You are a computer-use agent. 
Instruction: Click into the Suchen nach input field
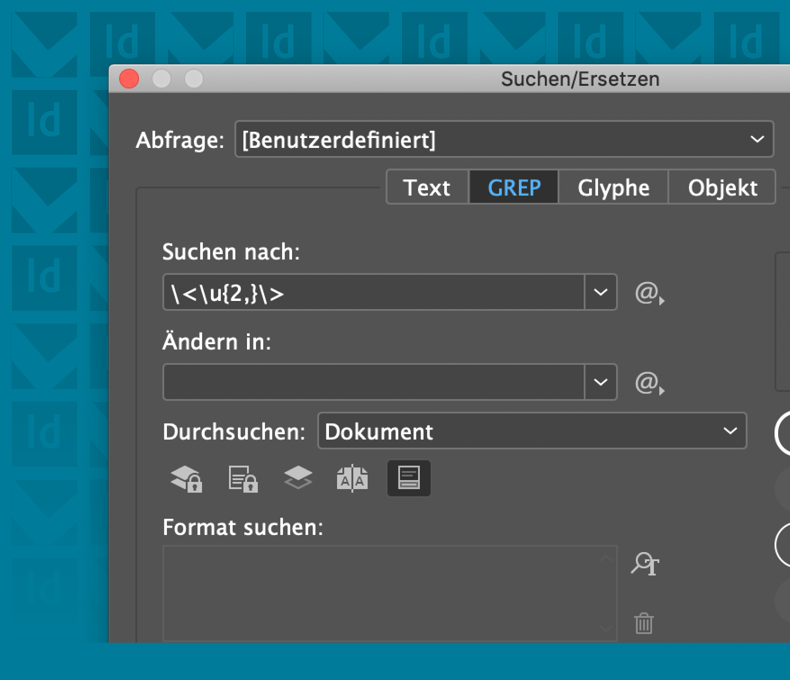tap(374, 292)
